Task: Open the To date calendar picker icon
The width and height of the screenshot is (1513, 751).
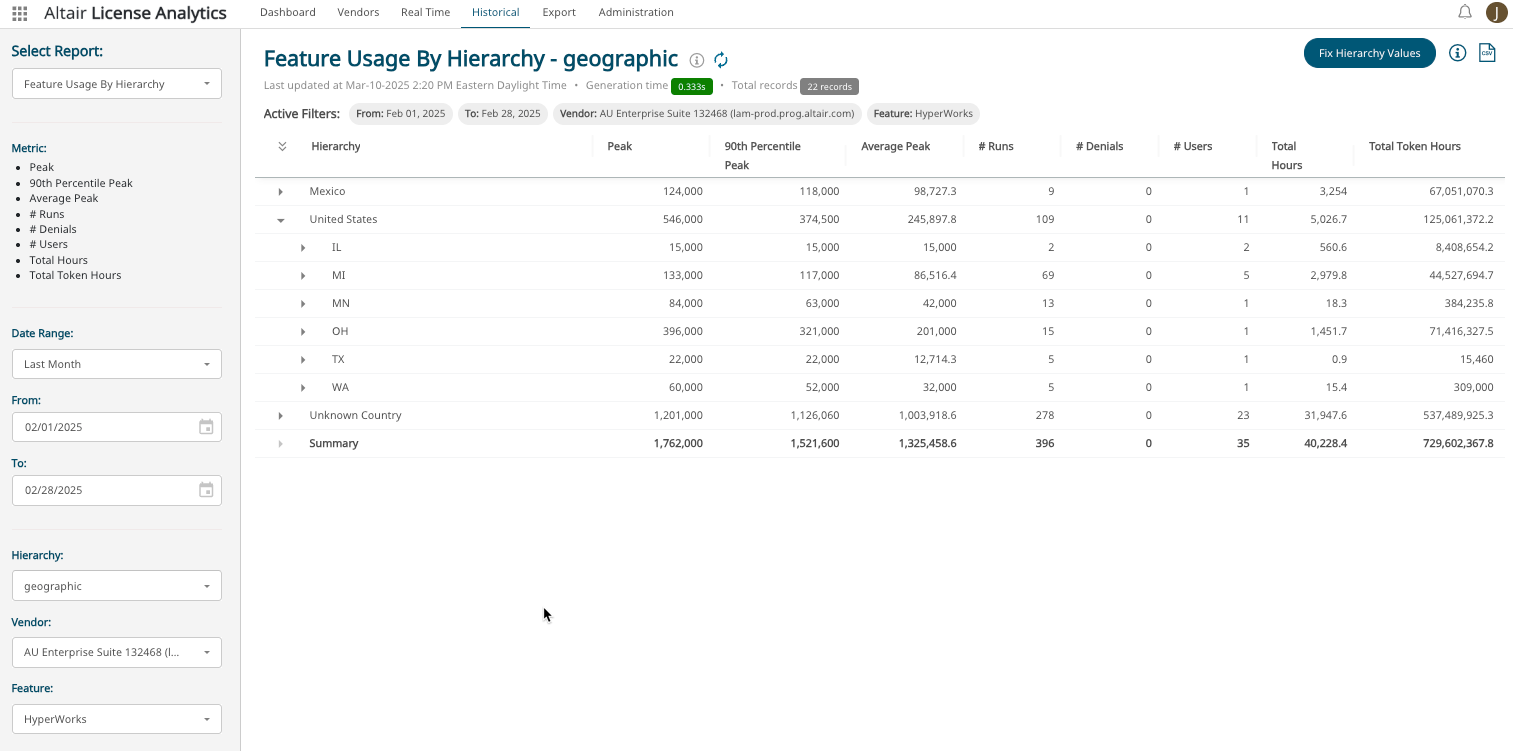Action: (x=206, y=490)
